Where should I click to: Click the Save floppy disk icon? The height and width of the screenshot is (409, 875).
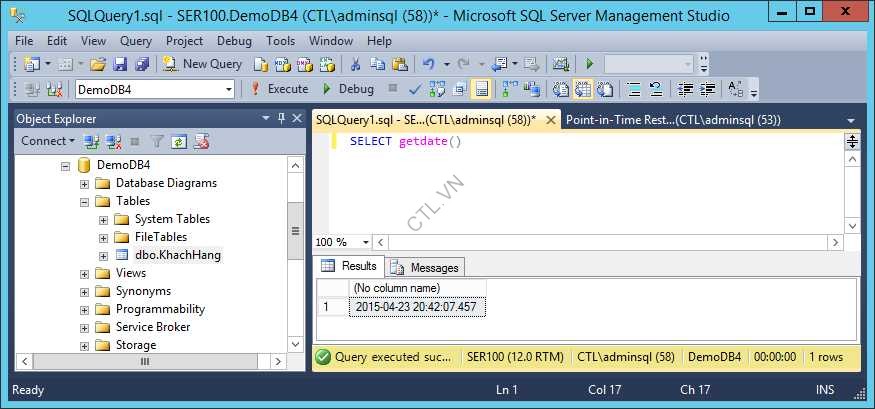pyautogui.click(x=120, y=64)
